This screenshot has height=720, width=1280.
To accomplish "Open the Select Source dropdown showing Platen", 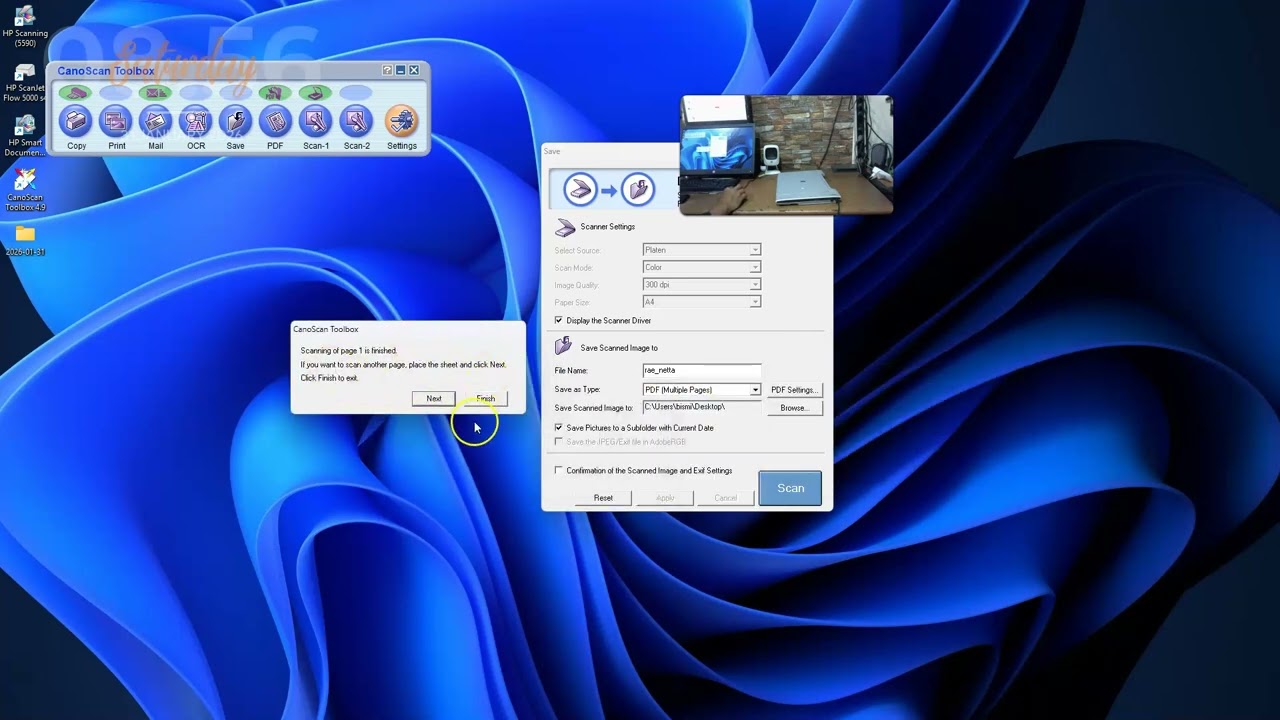I will coord(701,250).
